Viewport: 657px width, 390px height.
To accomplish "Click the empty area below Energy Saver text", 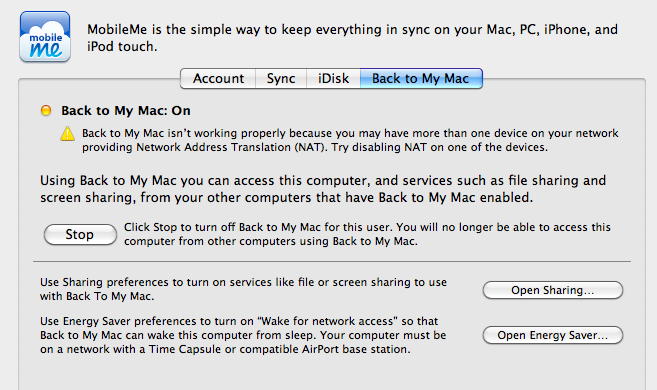I will (x=332, y=374).
